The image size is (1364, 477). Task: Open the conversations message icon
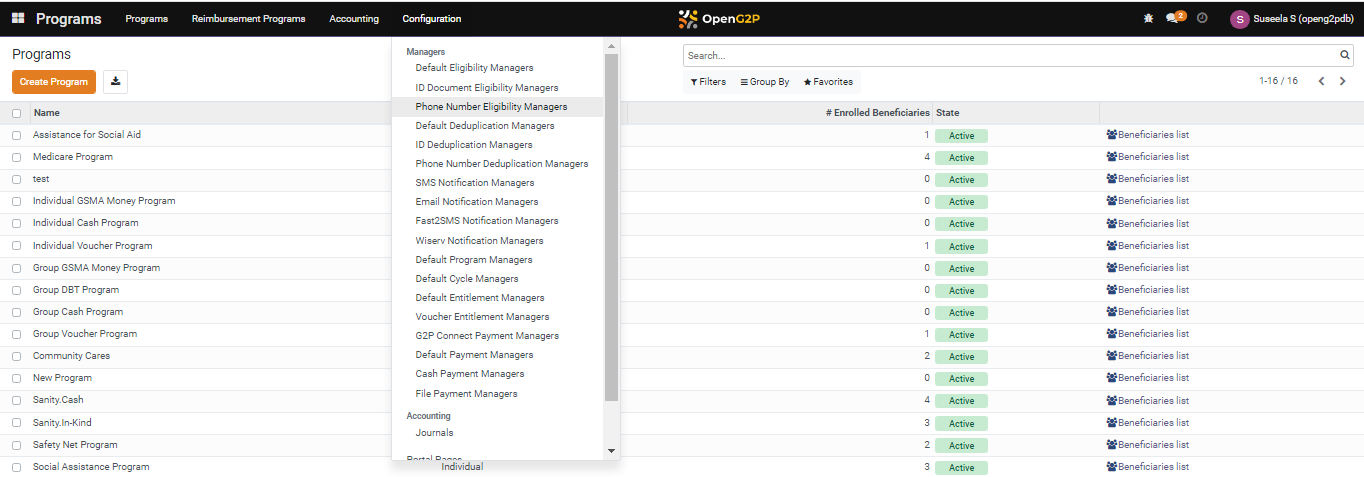point(1173,19)
